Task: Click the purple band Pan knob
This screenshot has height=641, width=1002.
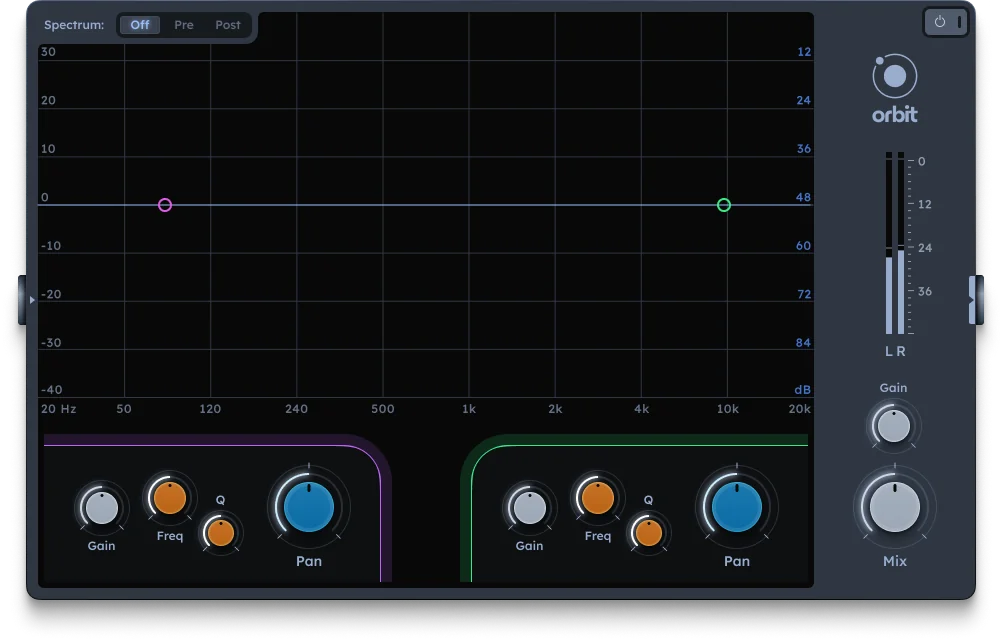Action: 309,508
